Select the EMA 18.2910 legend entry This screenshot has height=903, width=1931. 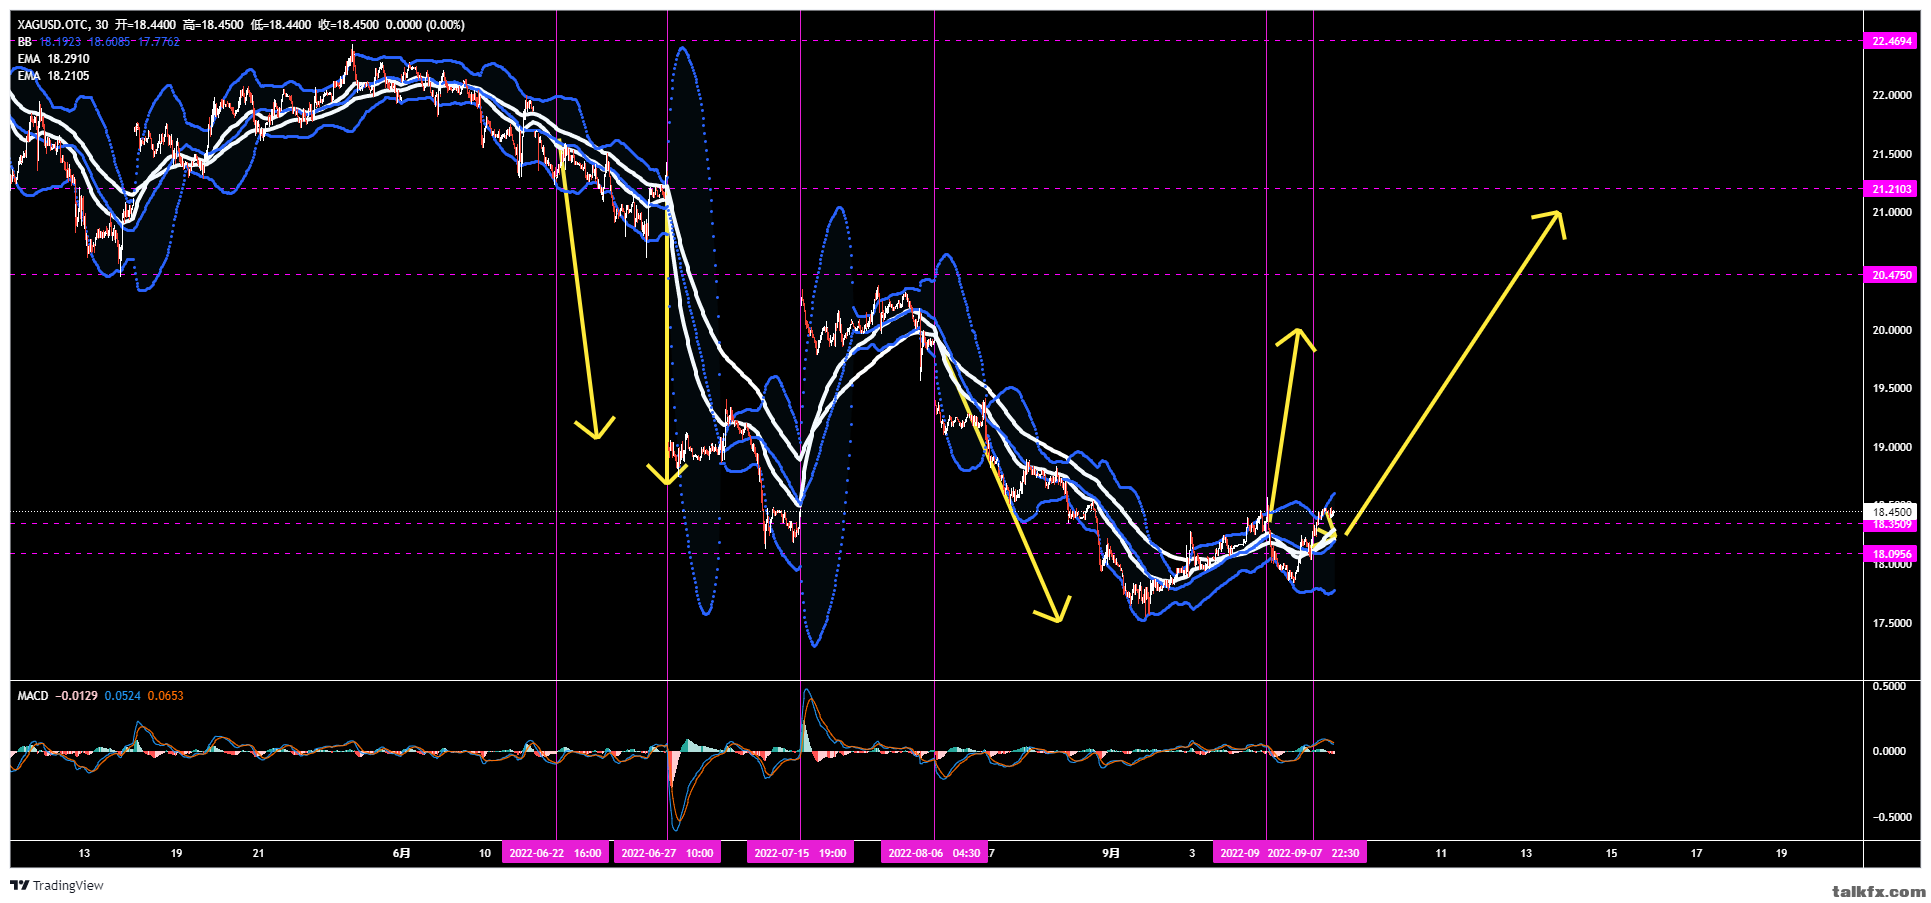[x=53, y=59]
